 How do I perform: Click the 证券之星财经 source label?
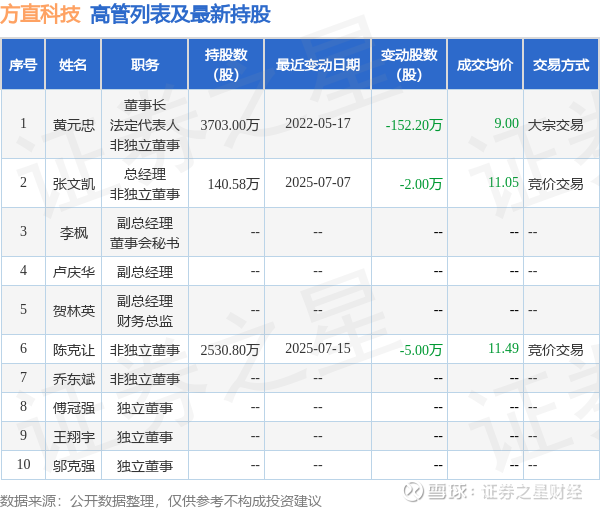tap(532, 492)
